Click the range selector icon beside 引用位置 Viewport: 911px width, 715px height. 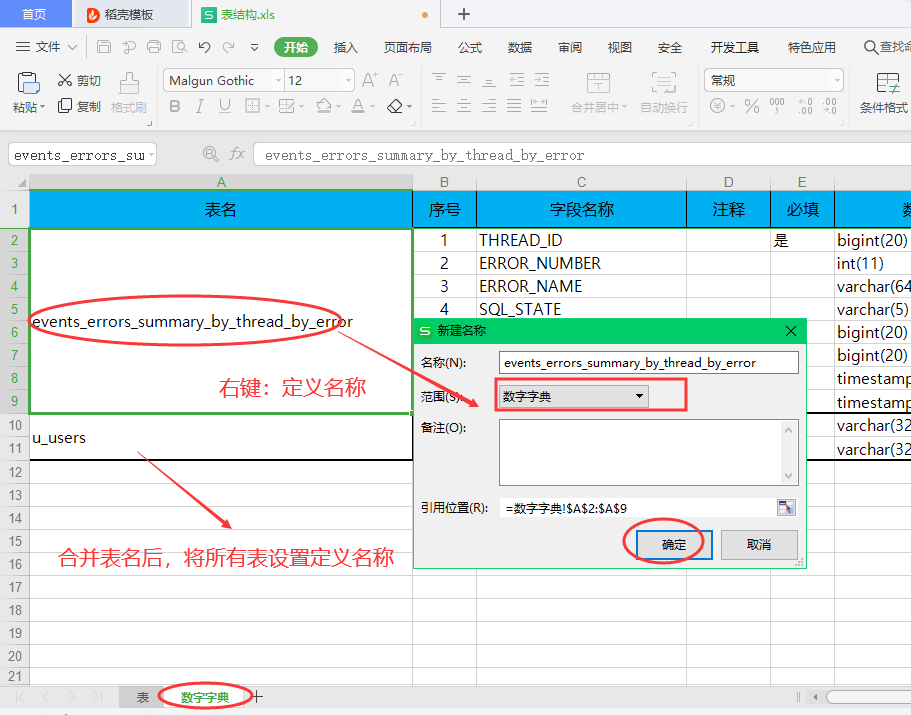coord(786,507)
